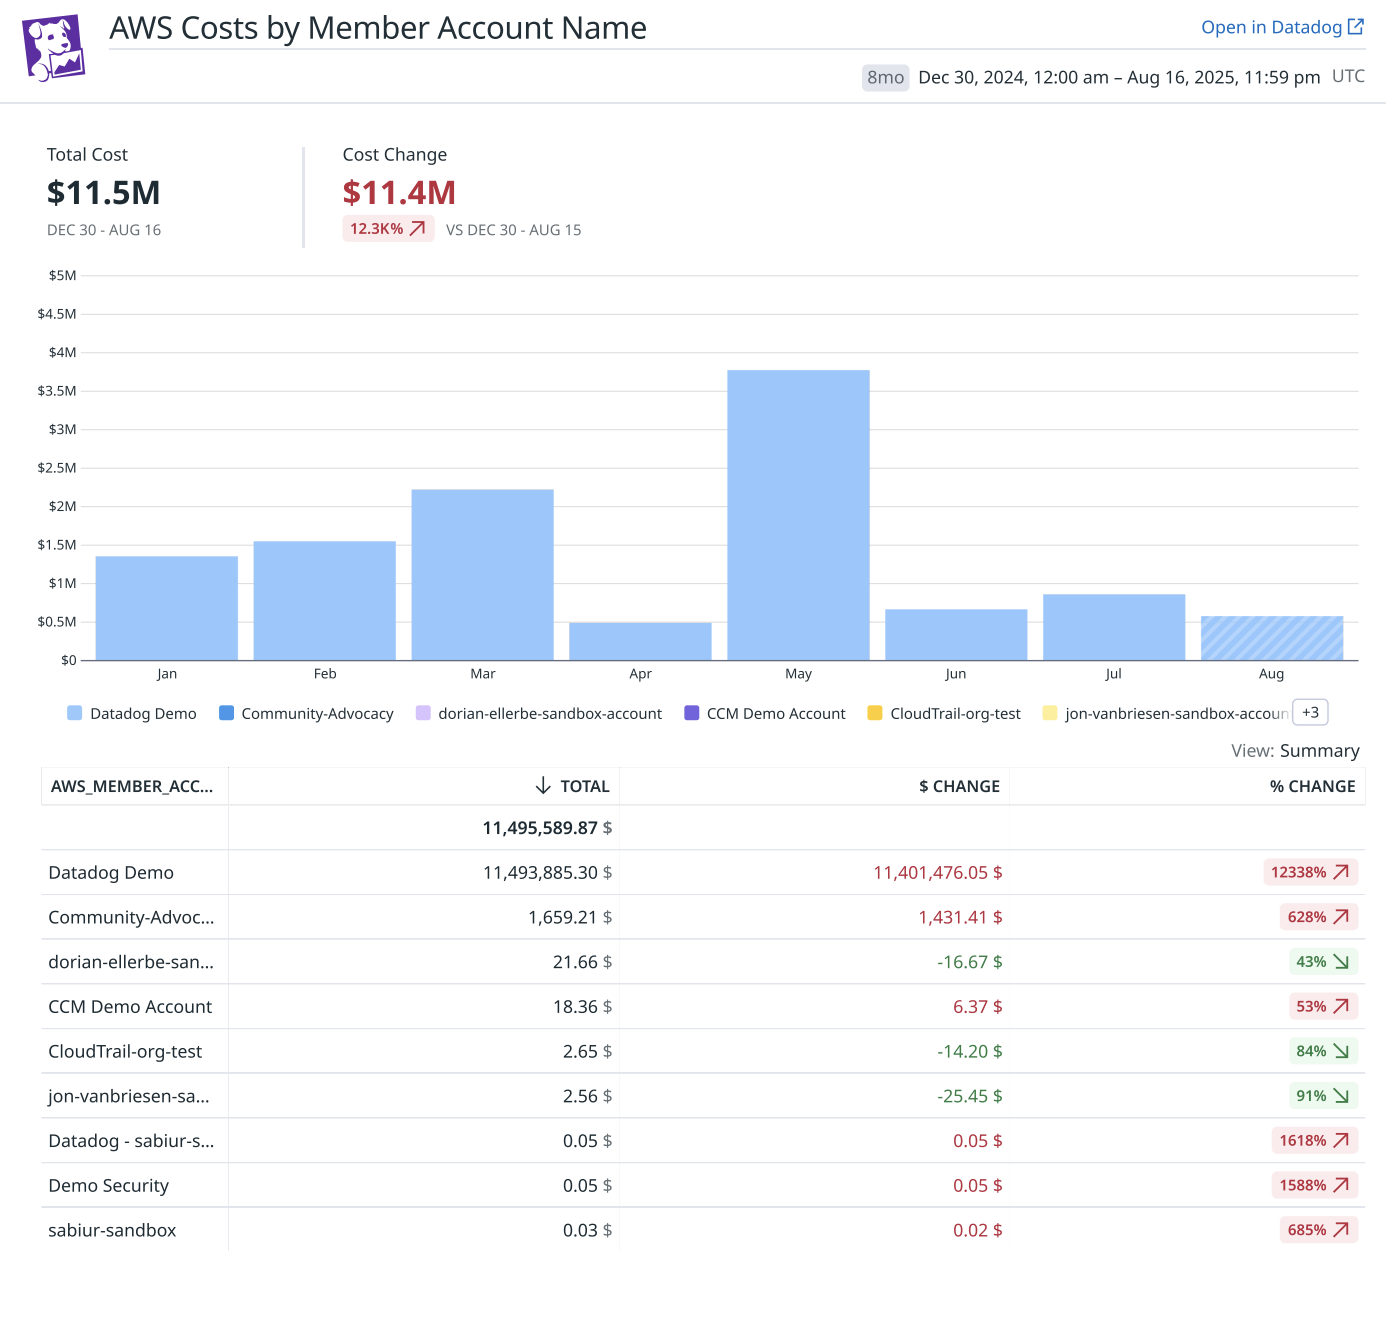This screenshot has width=1386, height=1334.
Task: Click the 1,431.41 $ change value
Action: [x=960, y=917]
